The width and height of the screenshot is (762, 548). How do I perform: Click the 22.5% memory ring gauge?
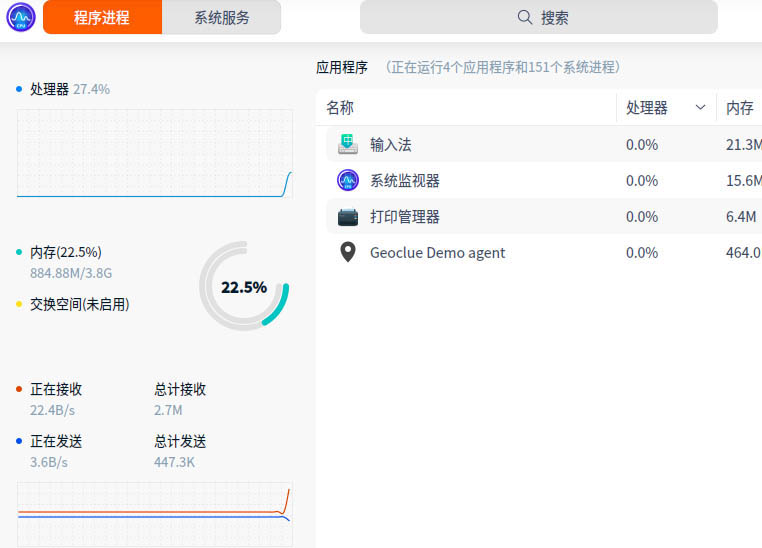pyautogui.click(x=244, y=287)
